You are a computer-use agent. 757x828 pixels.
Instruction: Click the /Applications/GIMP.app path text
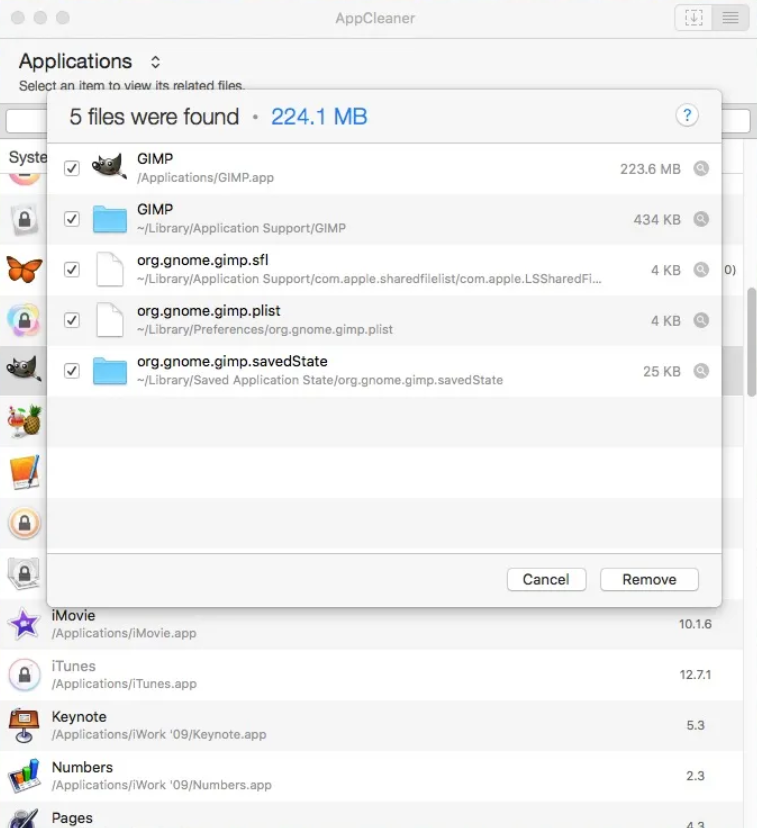pos(205,178)
